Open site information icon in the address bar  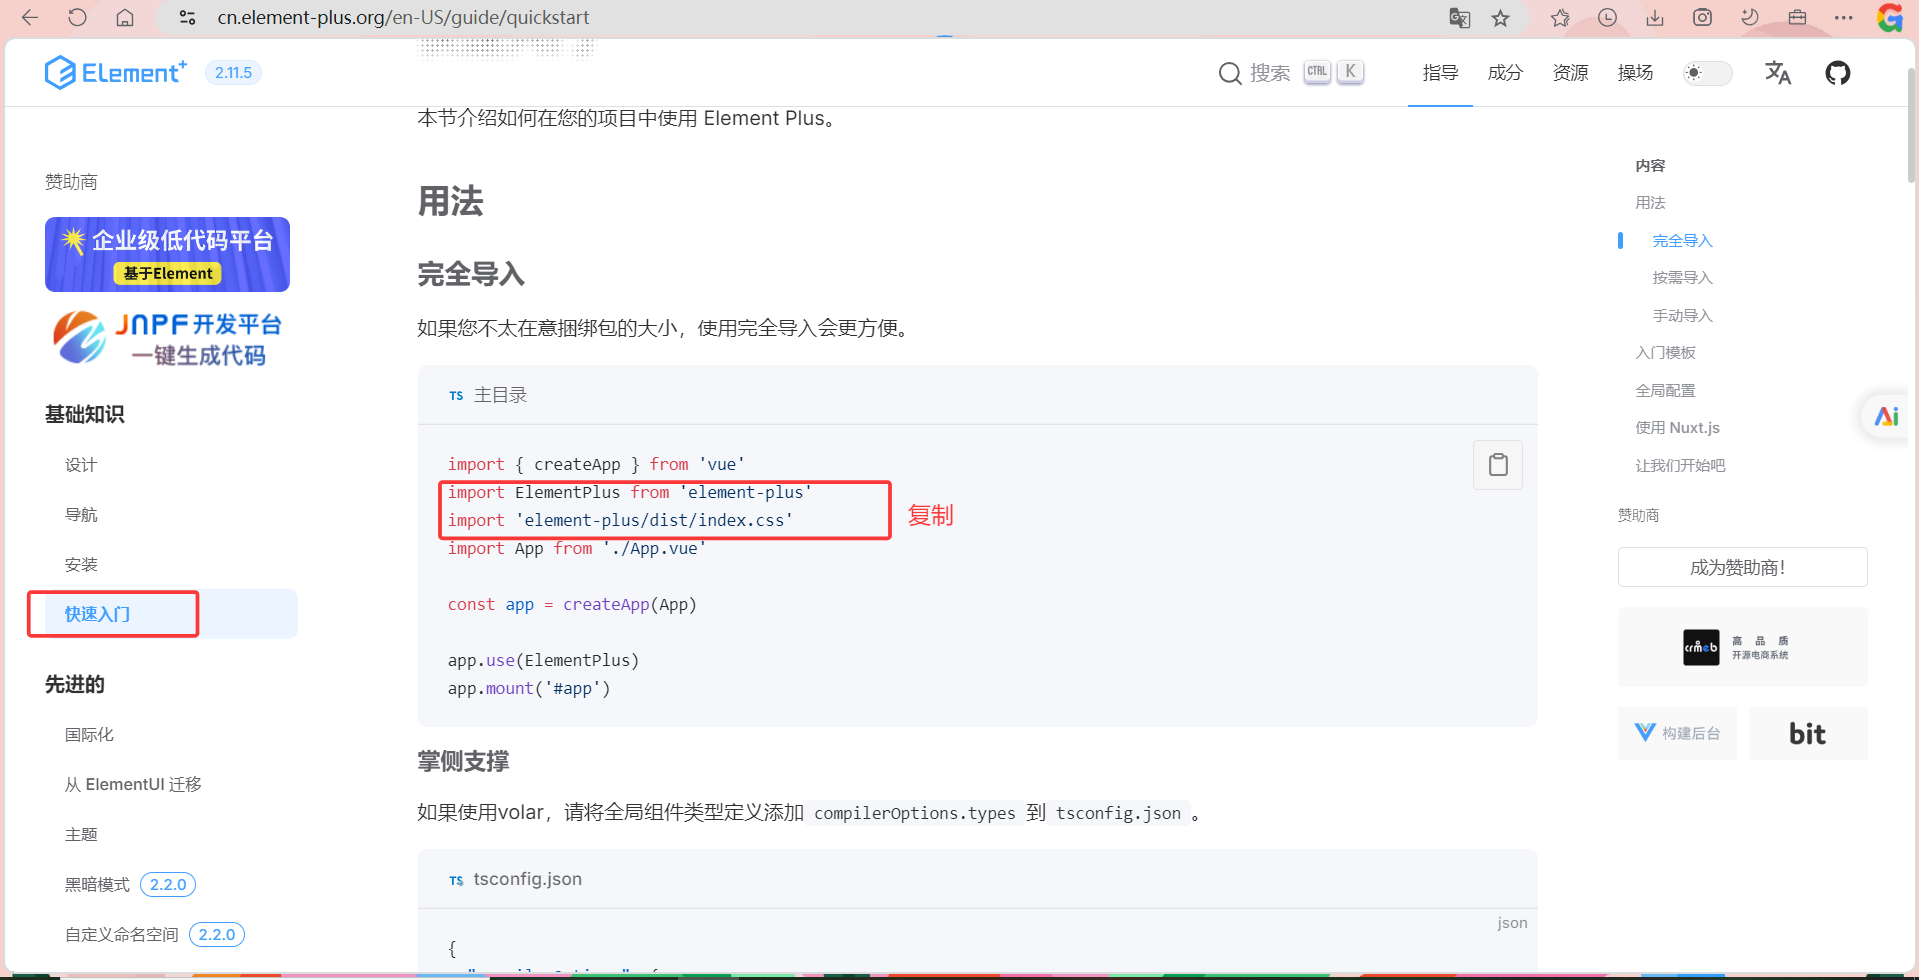(187, 17)
